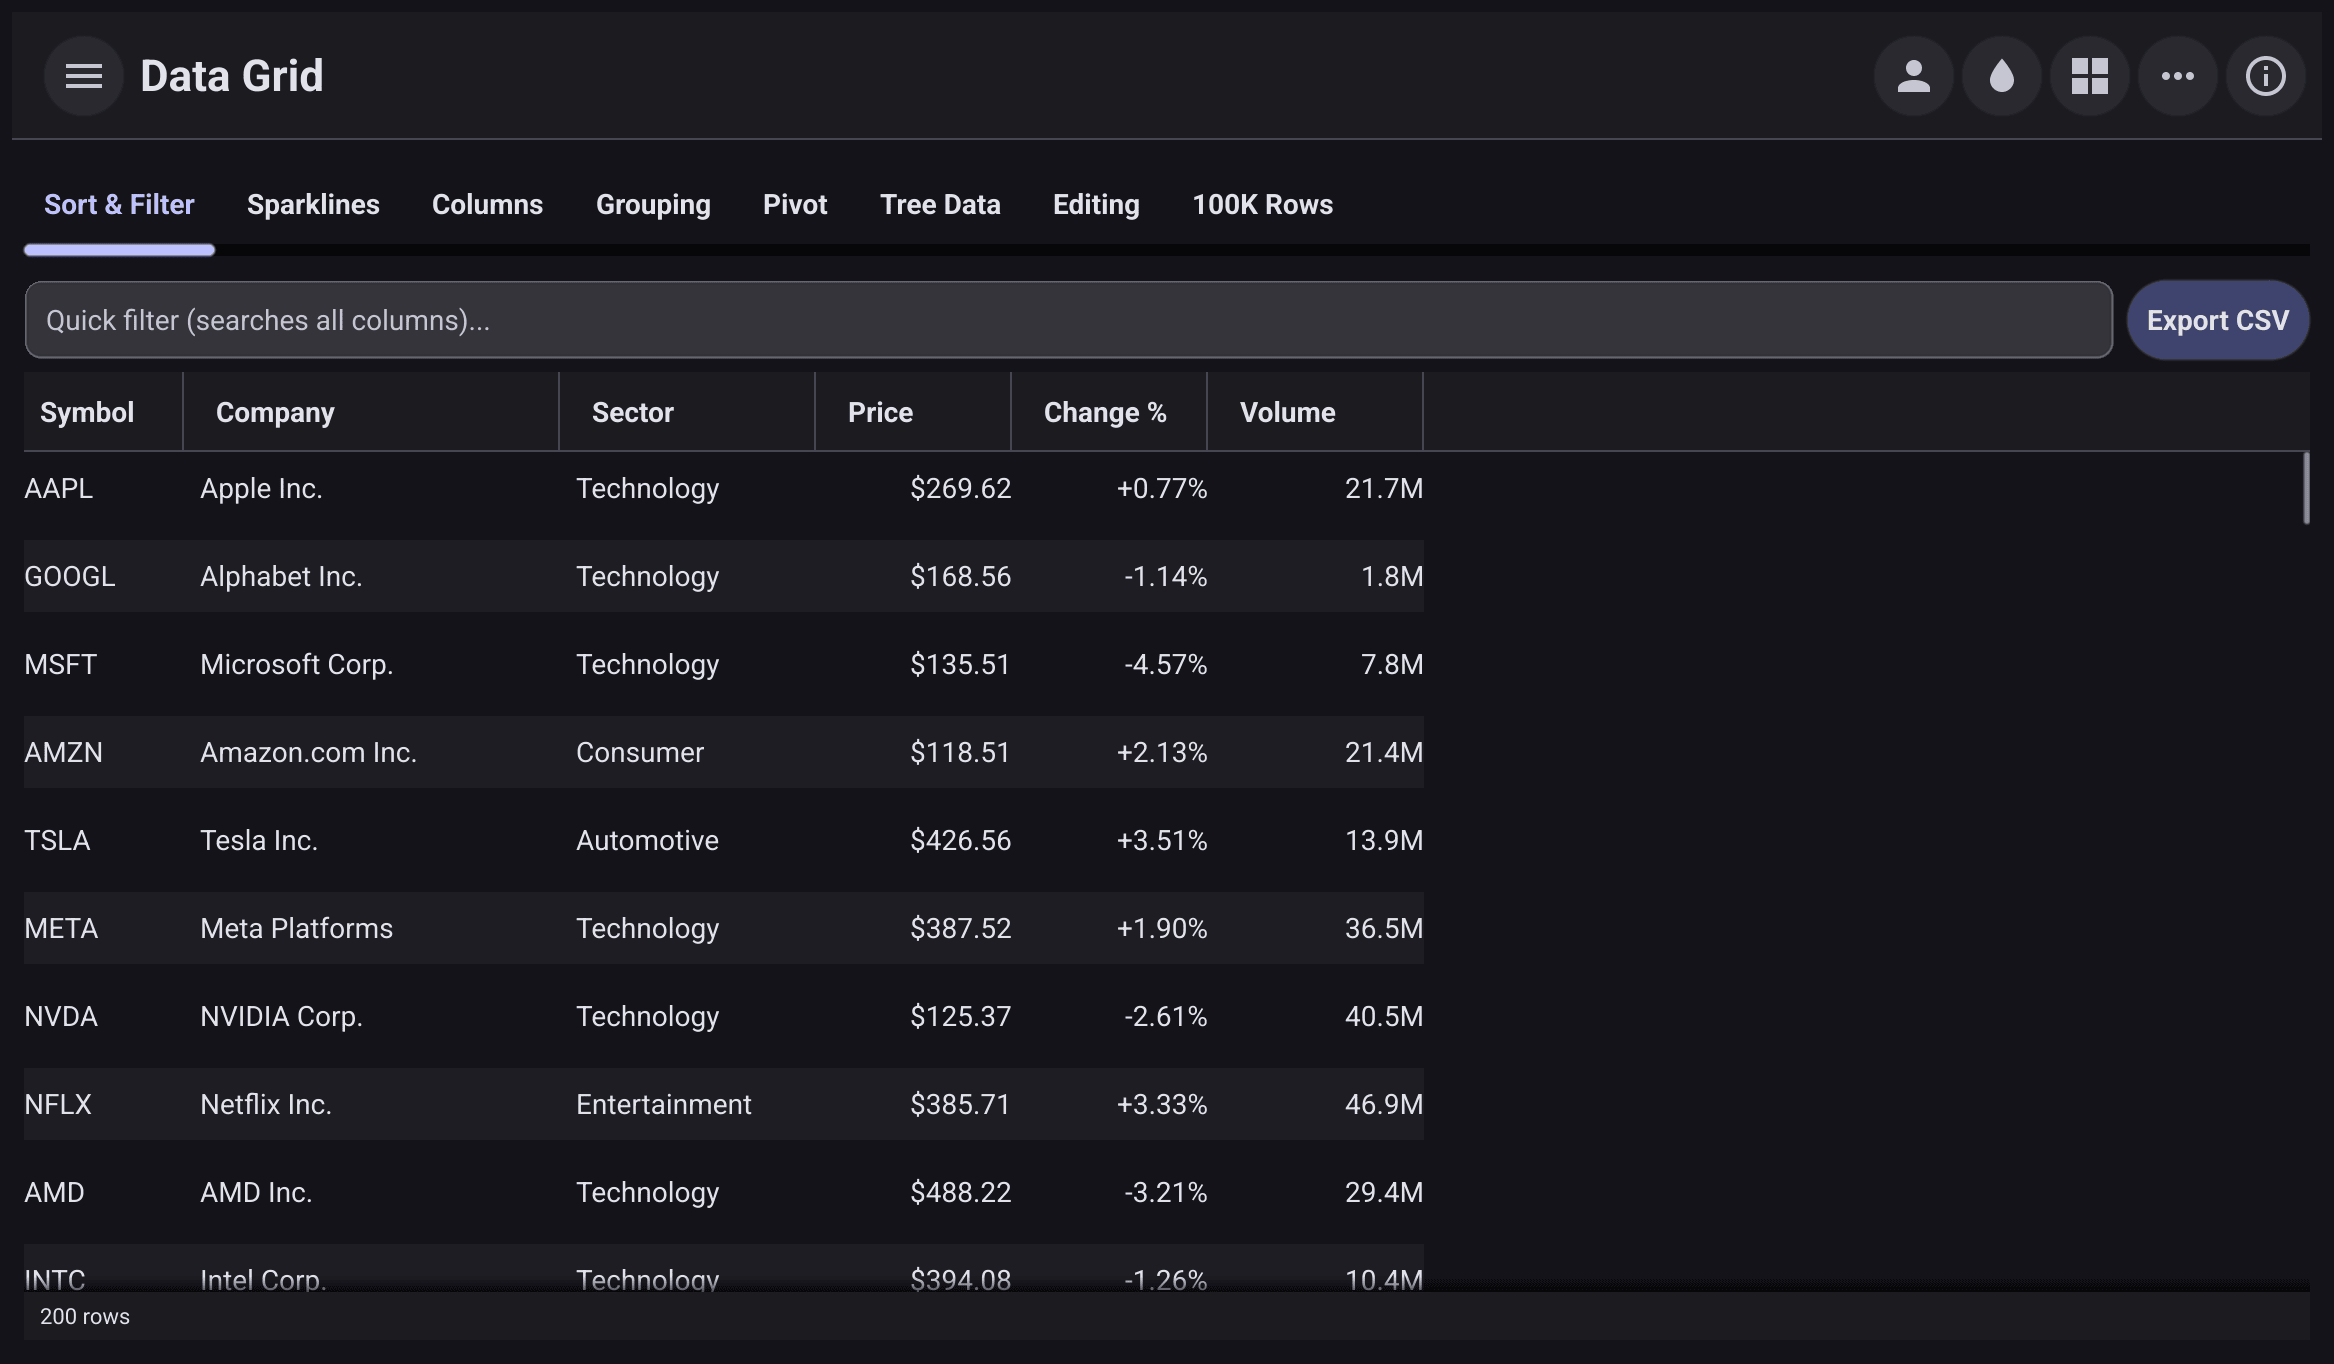This screenshot has width=2334, height=1364.
Task: Select the AAPL symbol cell
Action: tap(103, 488)
